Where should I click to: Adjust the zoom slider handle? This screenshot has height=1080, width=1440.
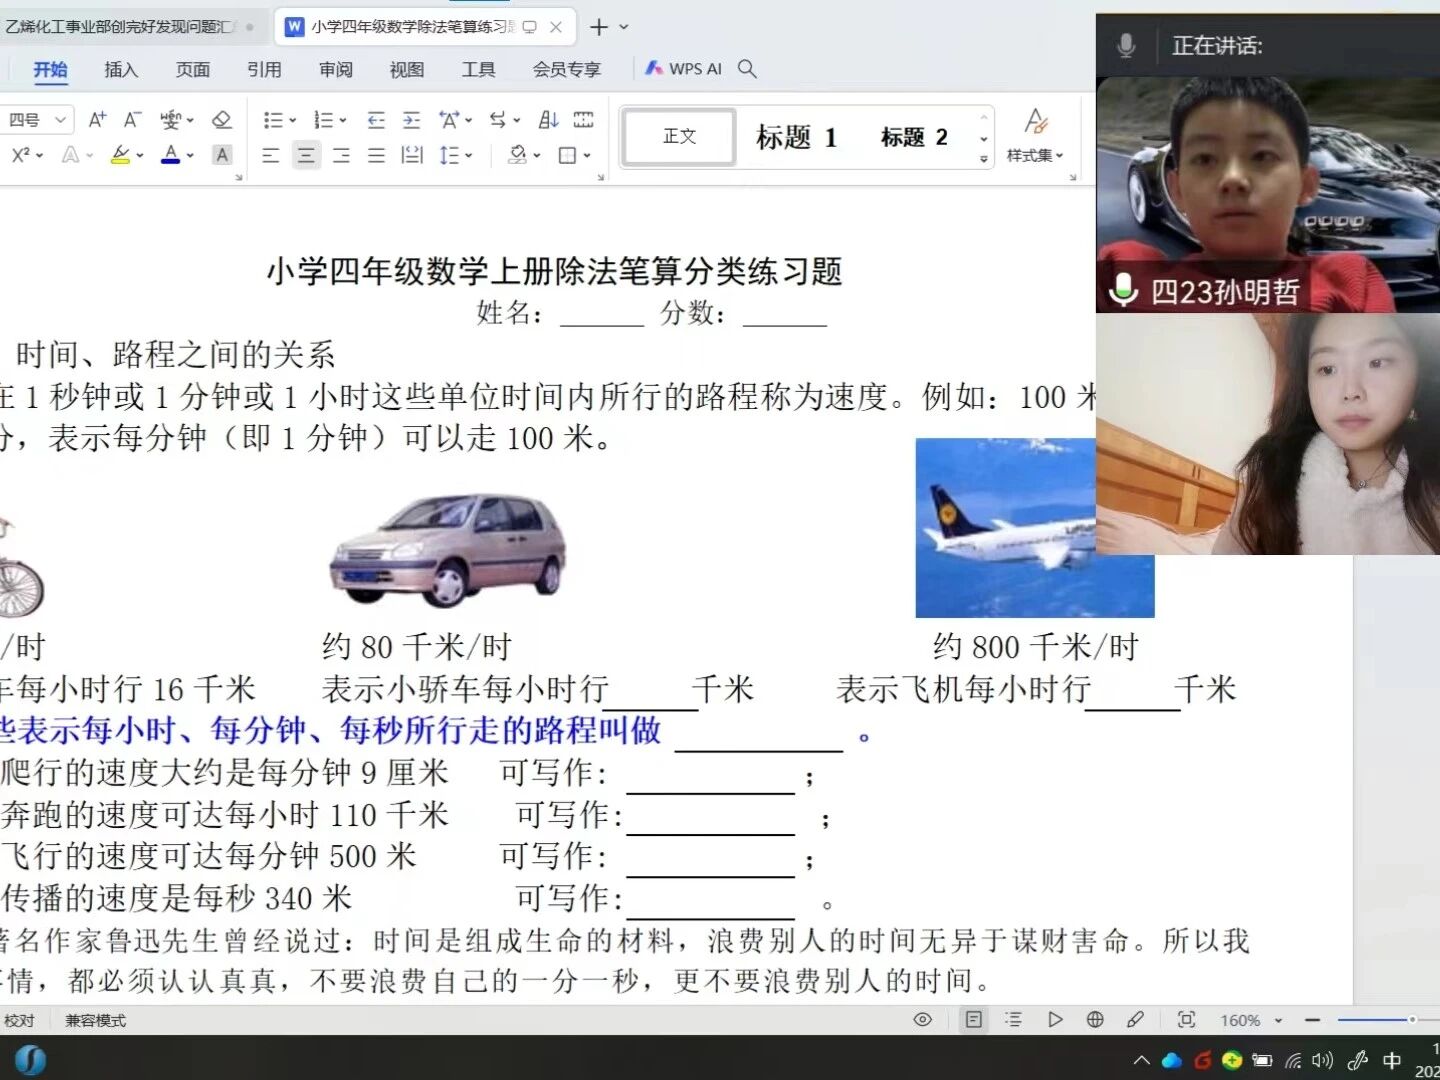1412,1019
